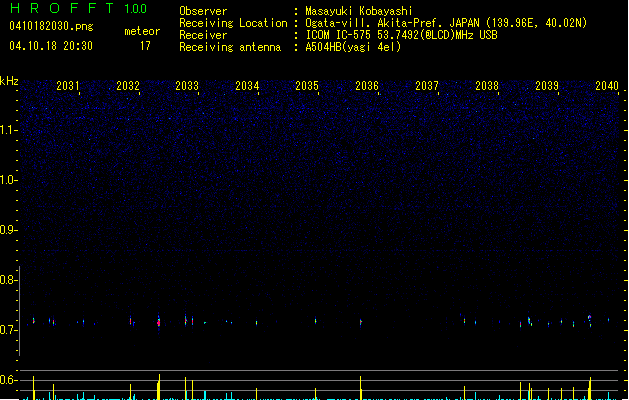Click time axis marker 2033
Viewport: 629px width, 400px height.
[x=187, y=86]
